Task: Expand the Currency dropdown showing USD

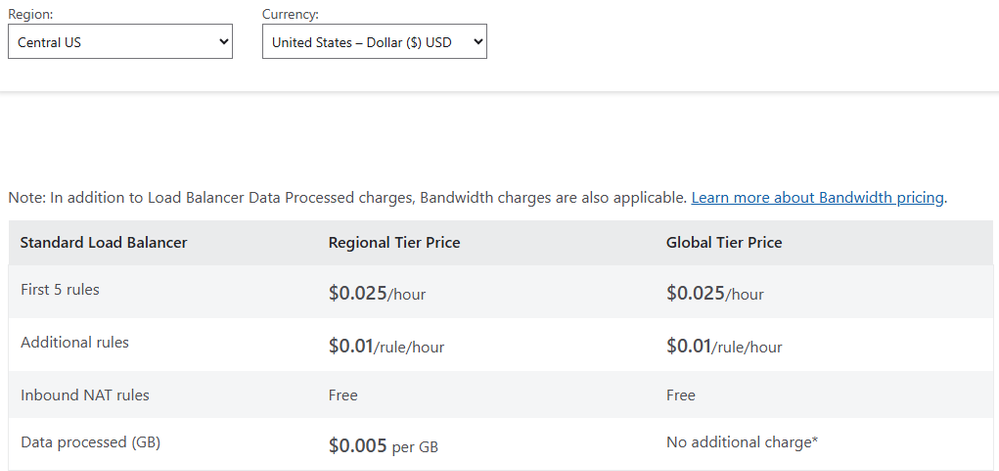Action: coord(374,43)
